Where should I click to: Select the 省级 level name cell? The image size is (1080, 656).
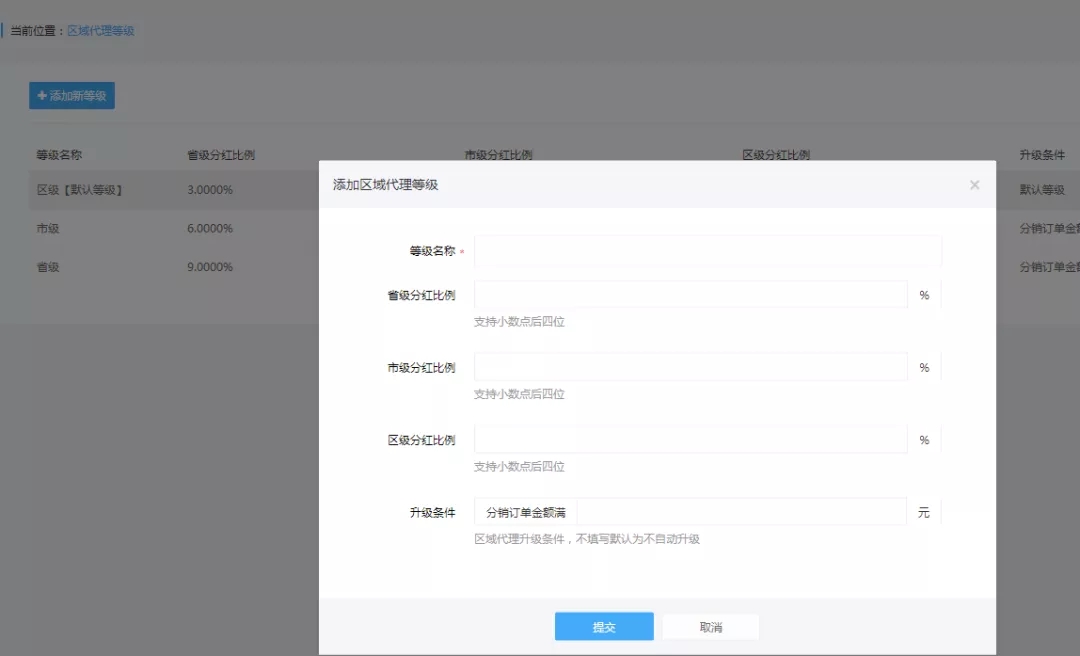click(48, 267)
